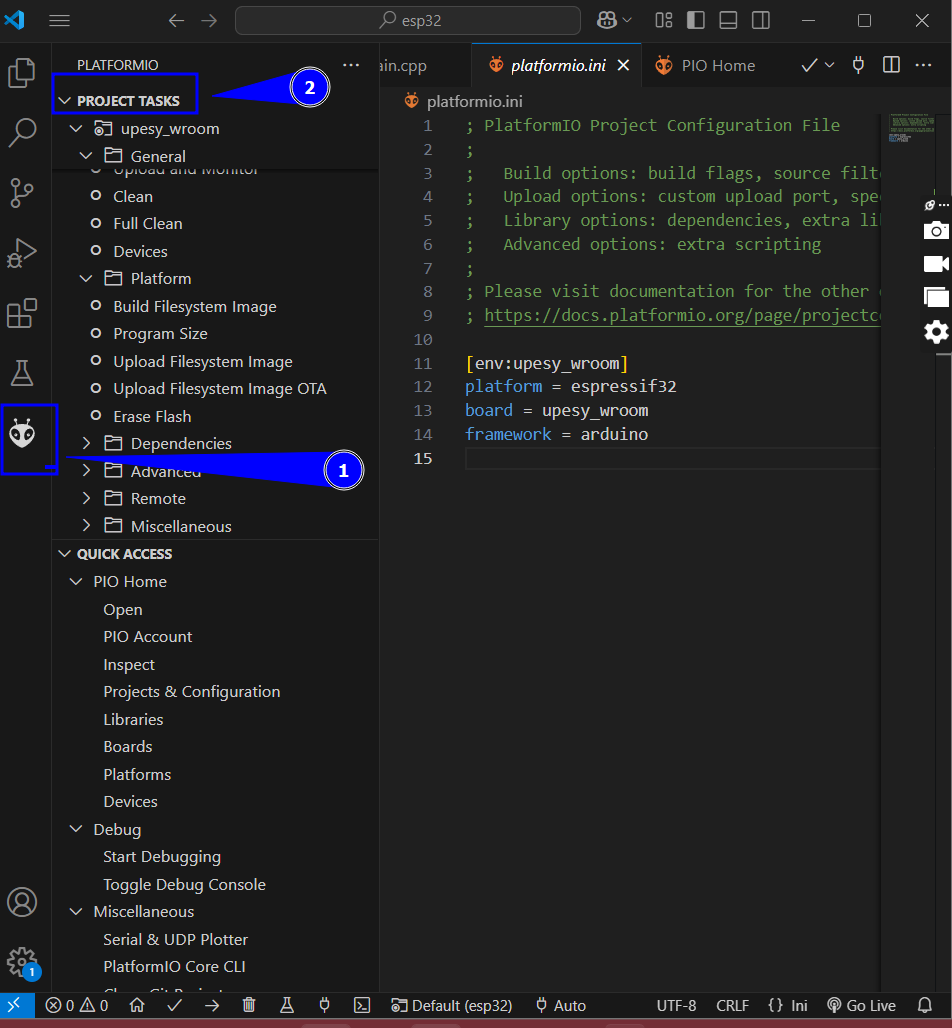
Task: Customize layout icon in title bar
Action: (x=664, y=20)
